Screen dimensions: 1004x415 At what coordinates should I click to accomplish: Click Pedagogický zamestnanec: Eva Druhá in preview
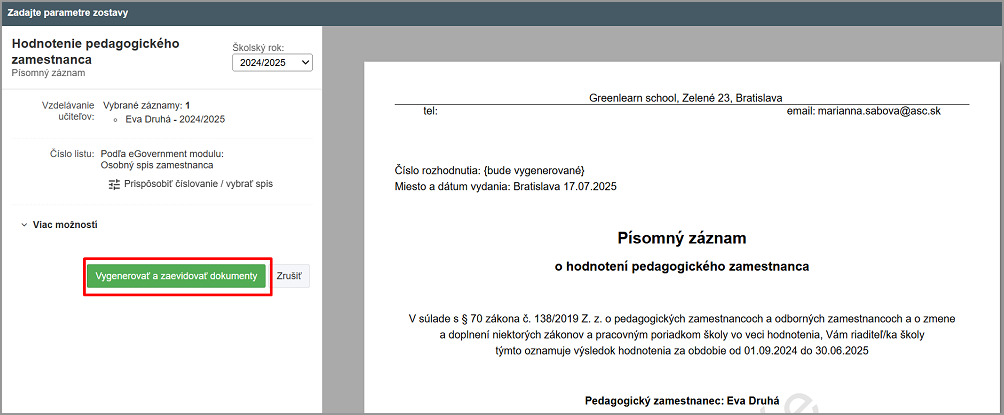(x=683, y=401)
